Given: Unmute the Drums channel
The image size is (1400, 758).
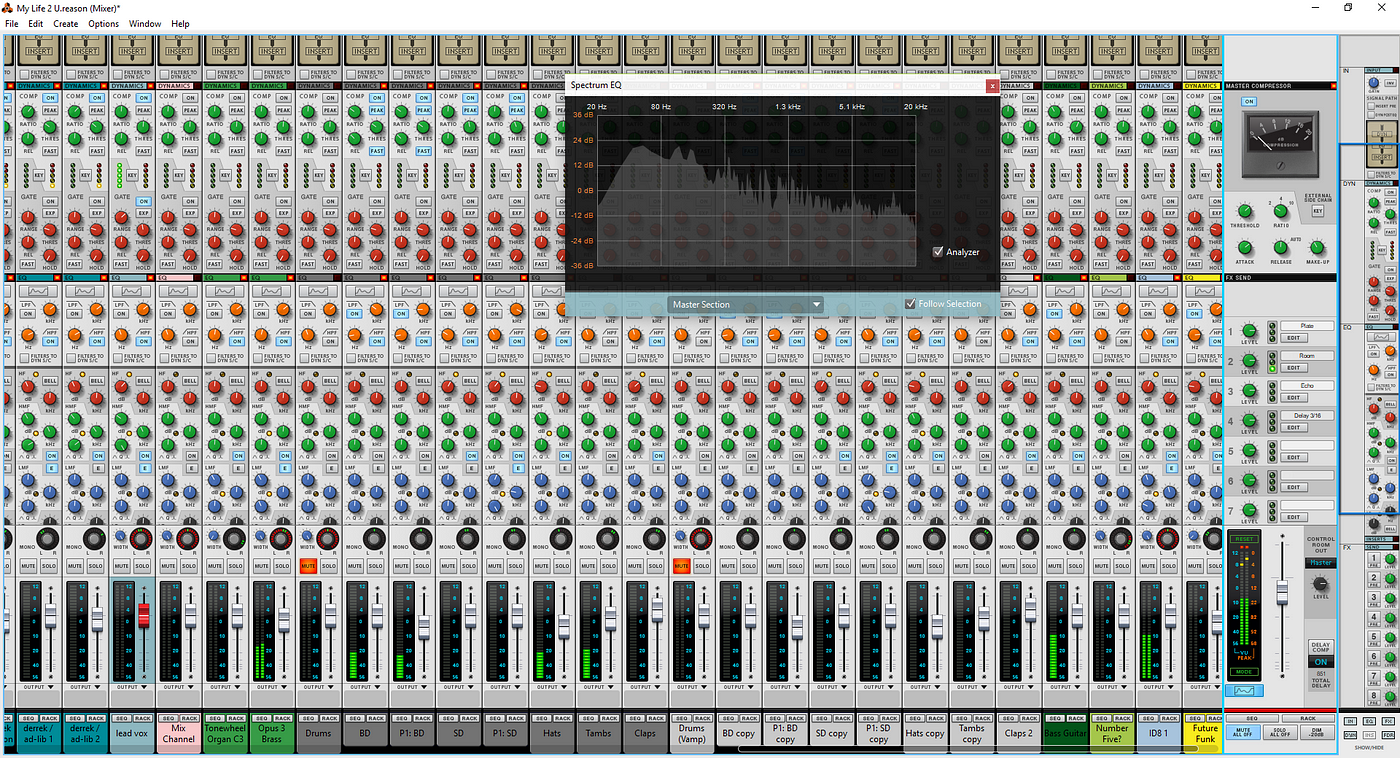Looking at the screenshot, I should (x=309, y=566).
